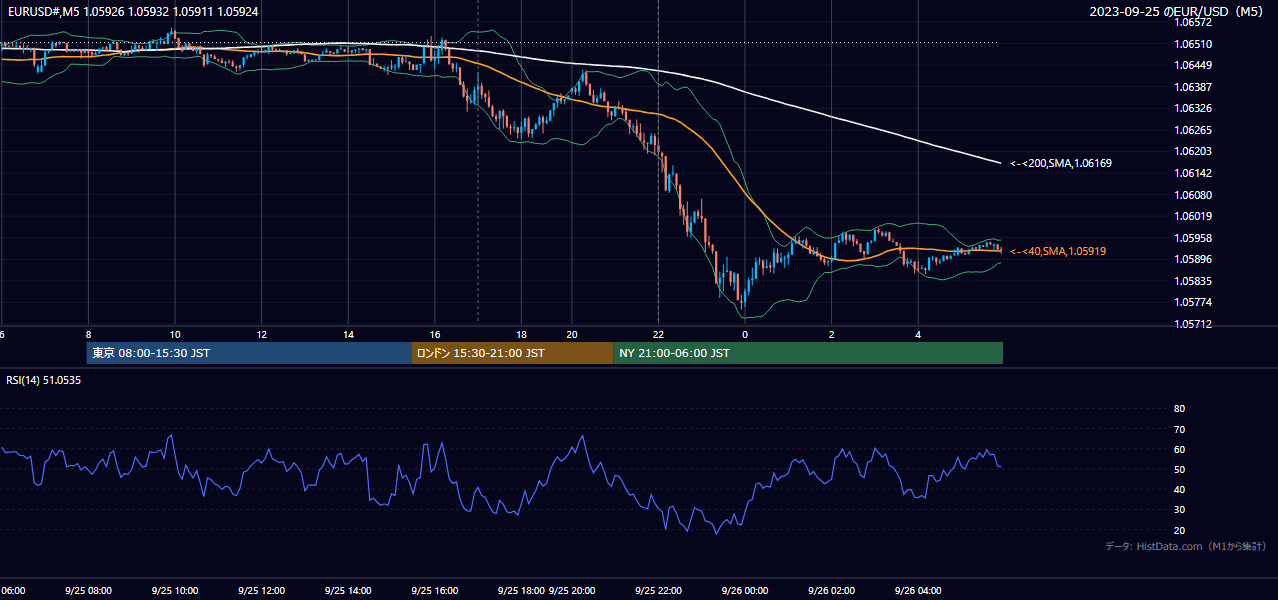Click price axis label 1.06572

click(x=1193, y=22)
